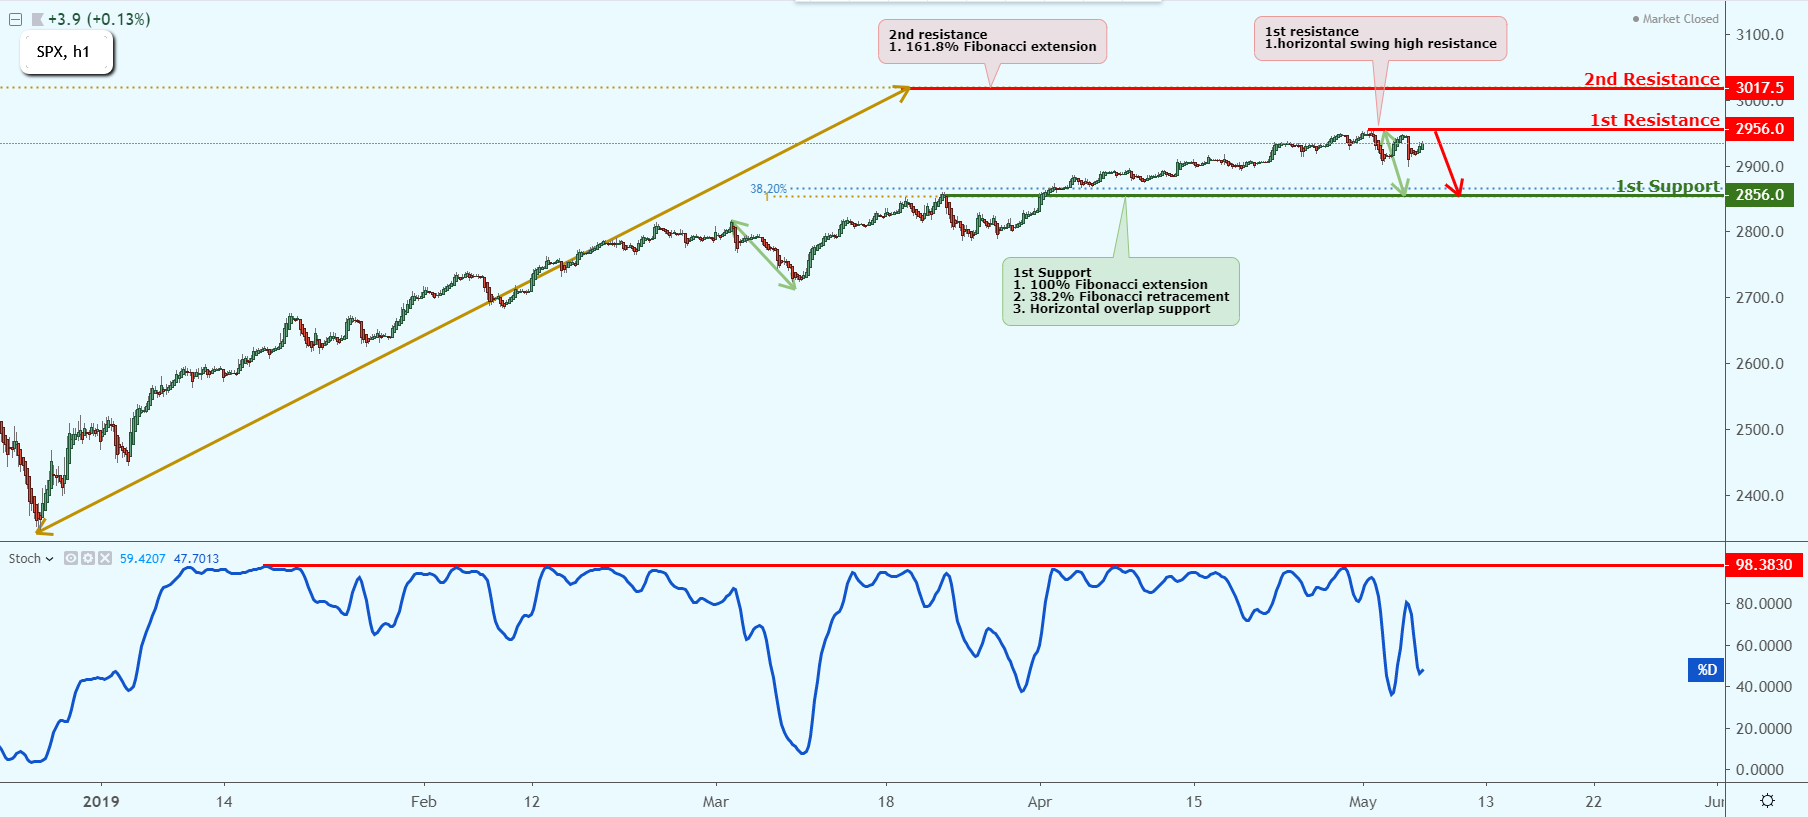Click the 2956.0 1st Resistance price label
Image resolution: width=1808 pixels, height=817 pixels.
tap(1759, 129)
